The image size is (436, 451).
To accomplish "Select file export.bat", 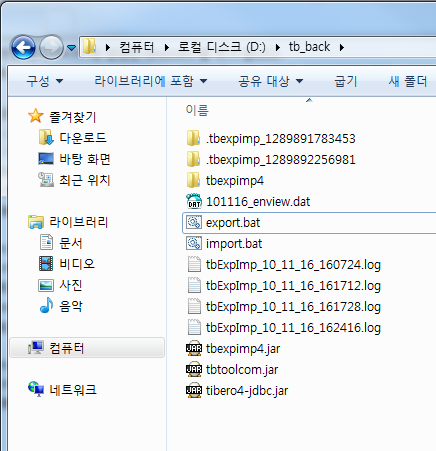I will [233, 223].
